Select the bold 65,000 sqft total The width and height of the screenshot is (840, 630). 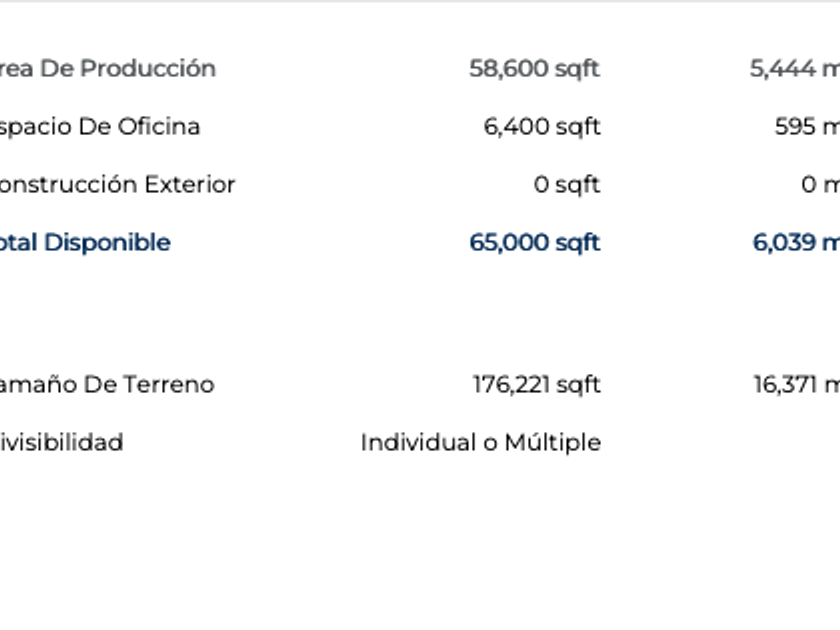point(534,242)
